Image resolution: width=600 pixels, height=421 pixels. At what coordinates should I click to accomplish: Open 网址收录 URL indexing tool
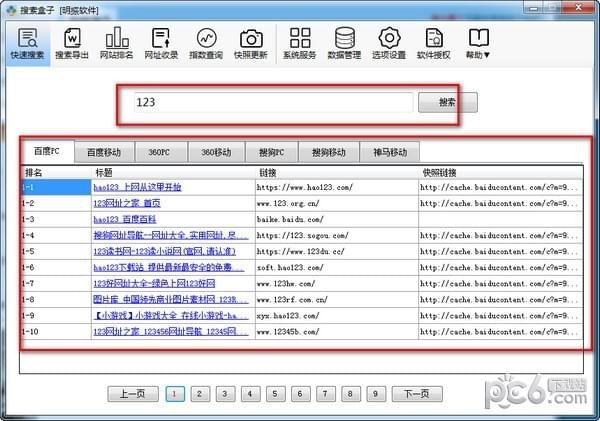(161, 43)
